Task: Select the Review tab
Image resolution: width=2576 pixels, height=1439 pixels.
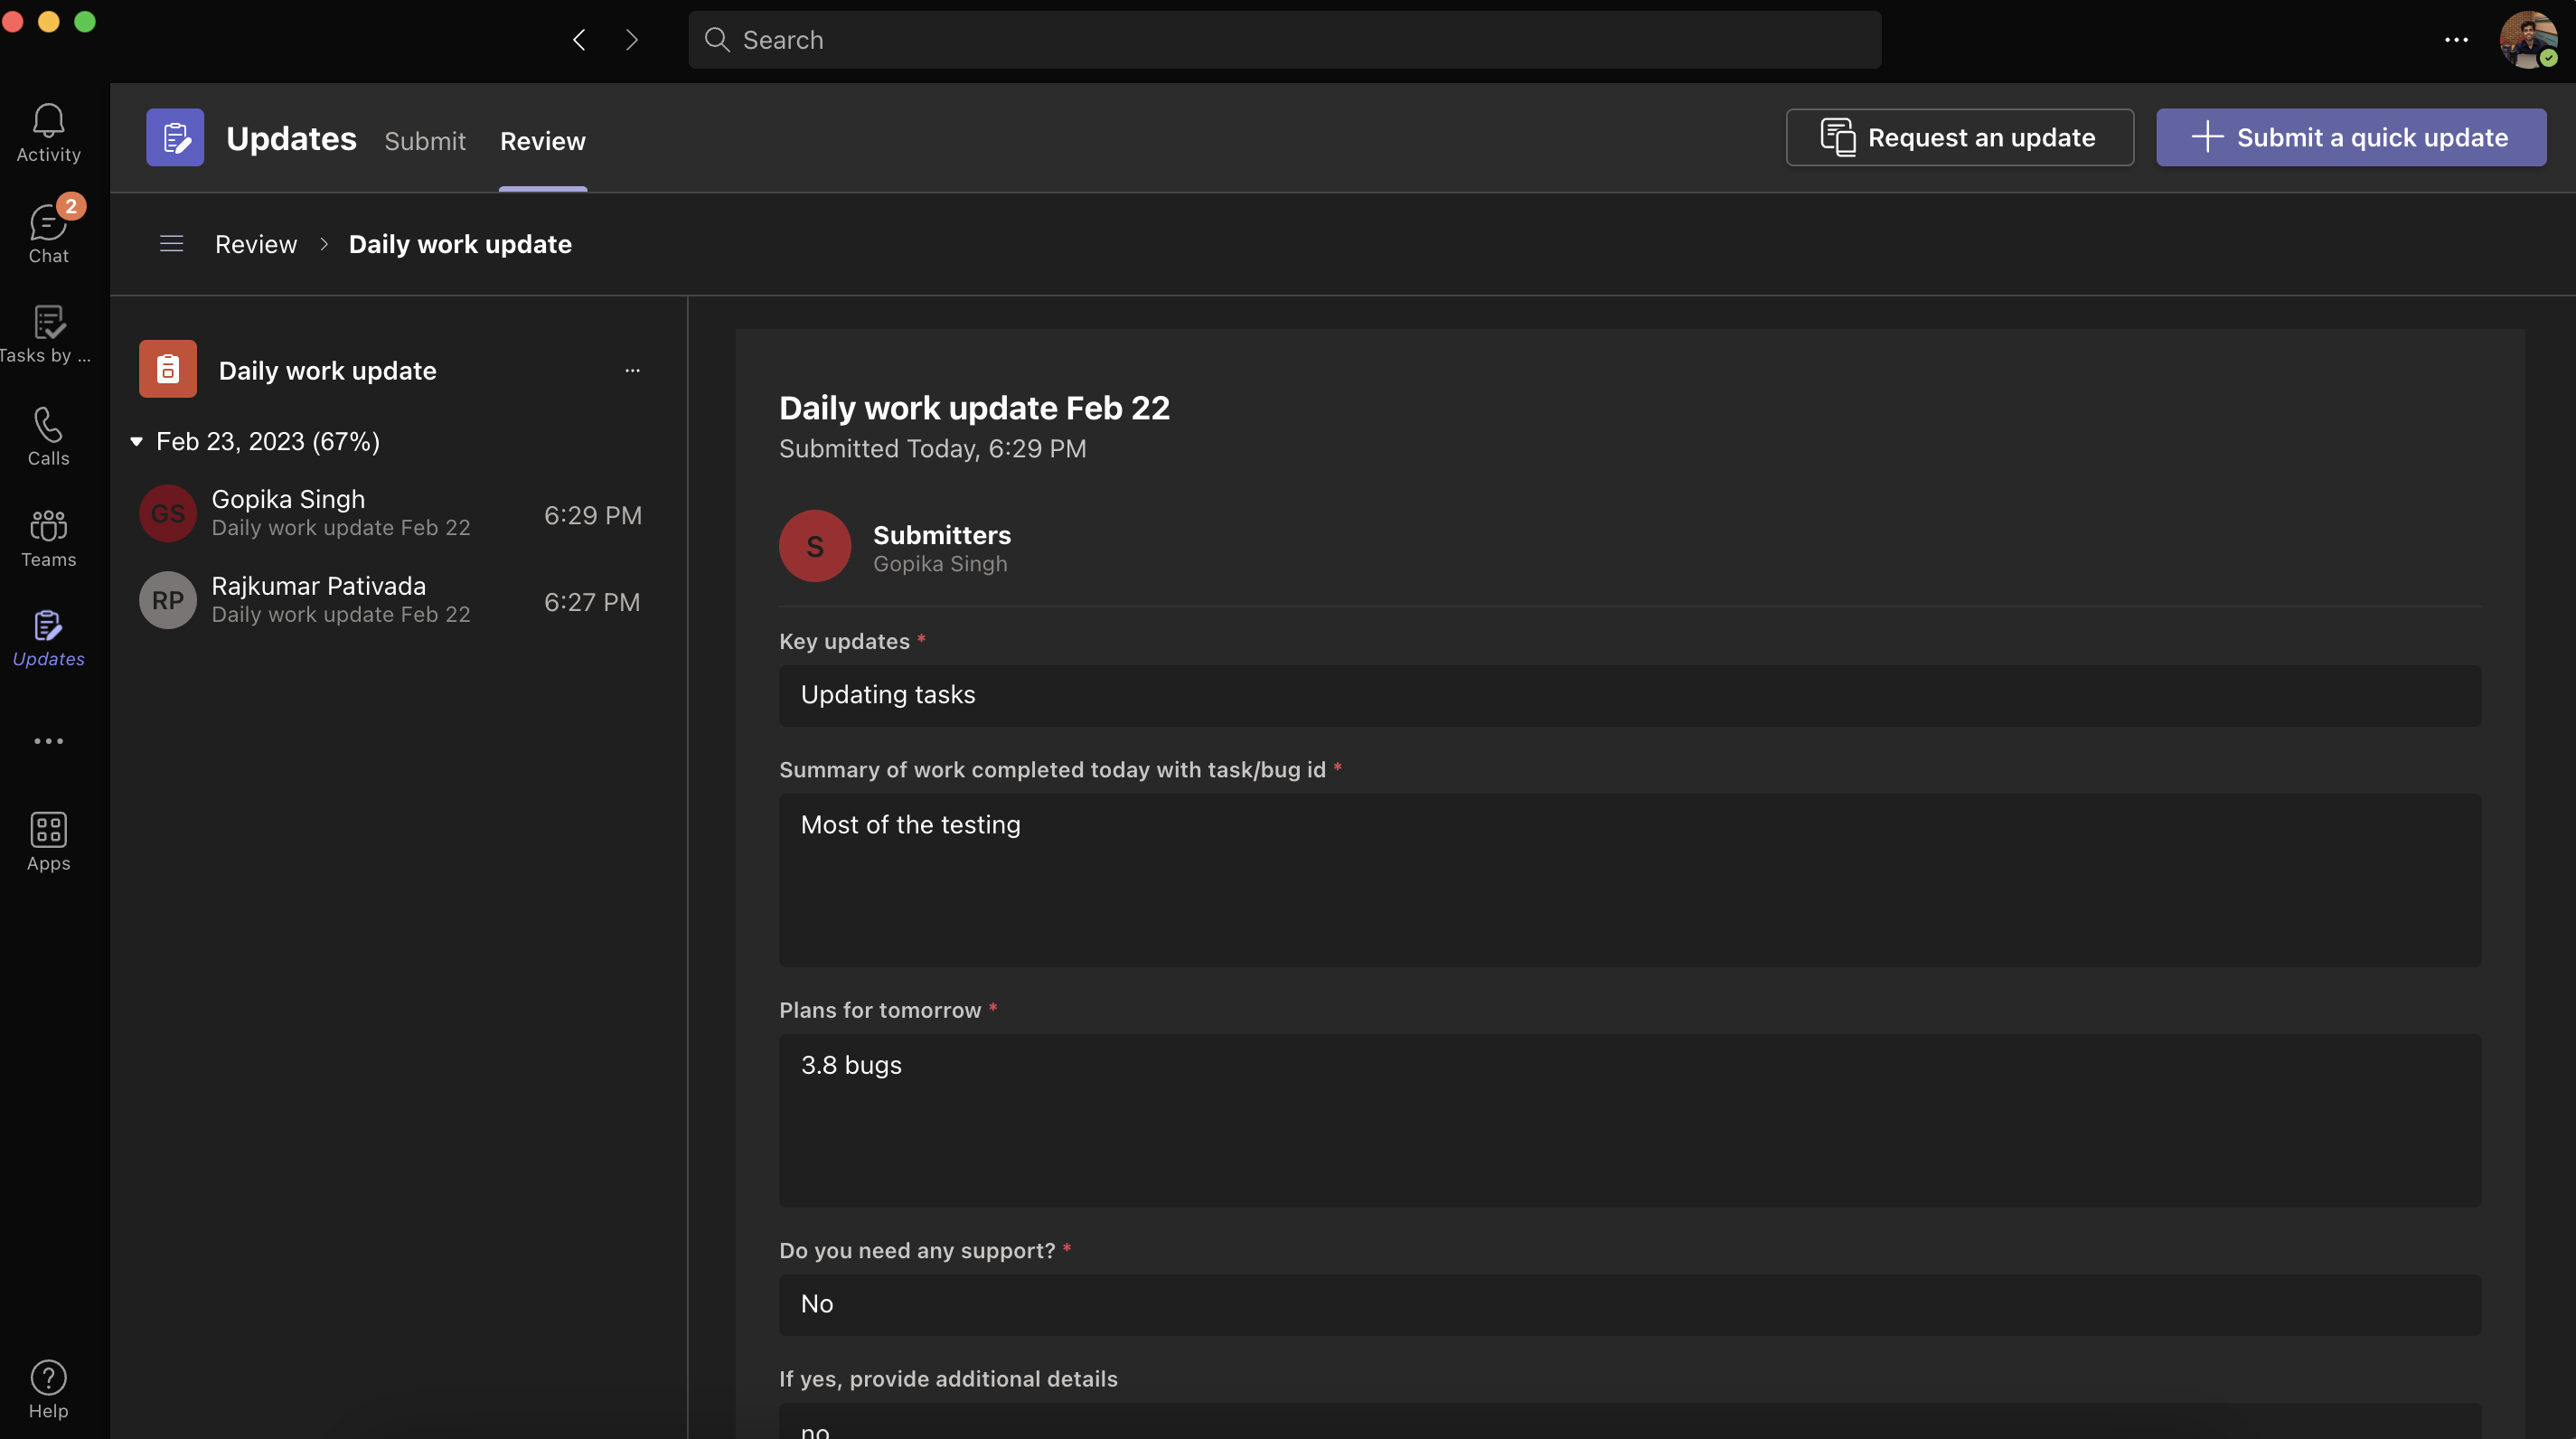Action: click(x=542, y=141)
